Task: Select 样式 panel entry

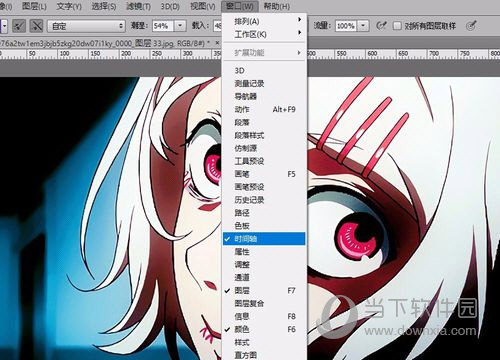Action: [264, 342]
